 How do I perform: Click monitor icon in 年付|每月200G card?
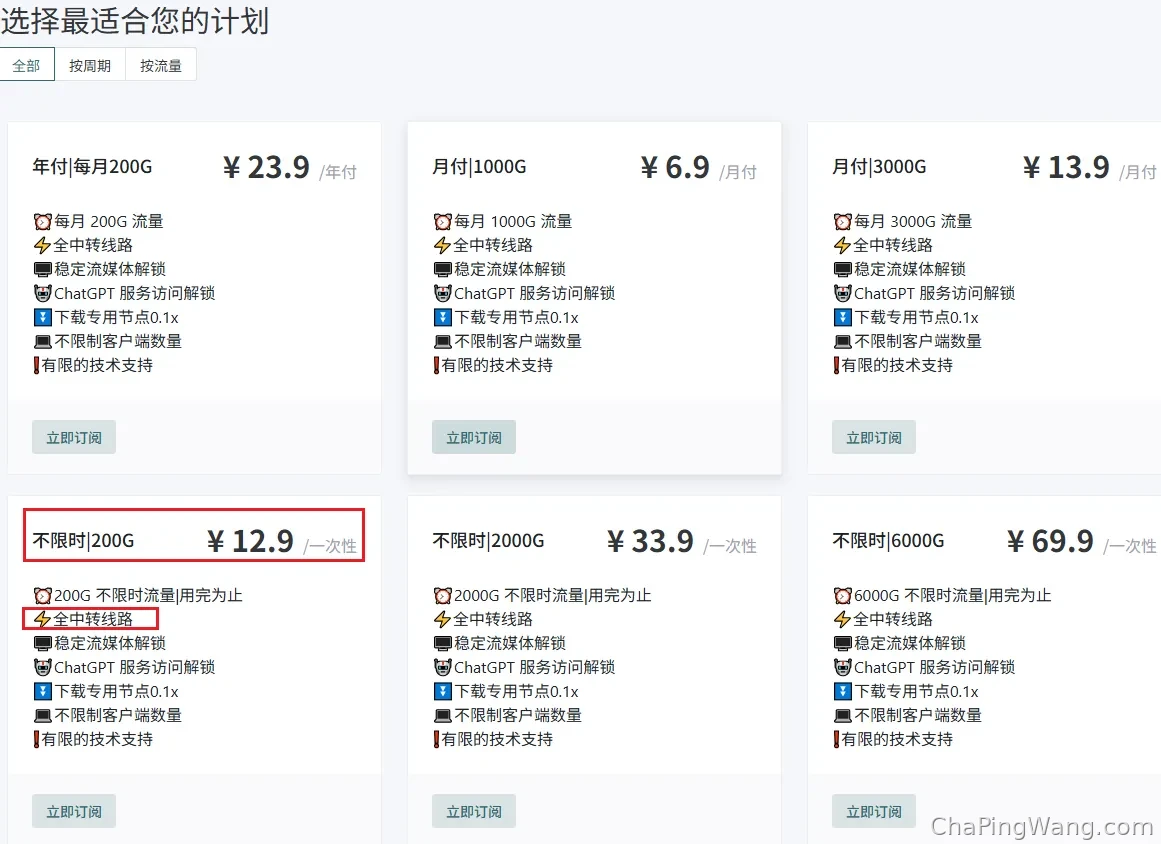click(43, 269)
